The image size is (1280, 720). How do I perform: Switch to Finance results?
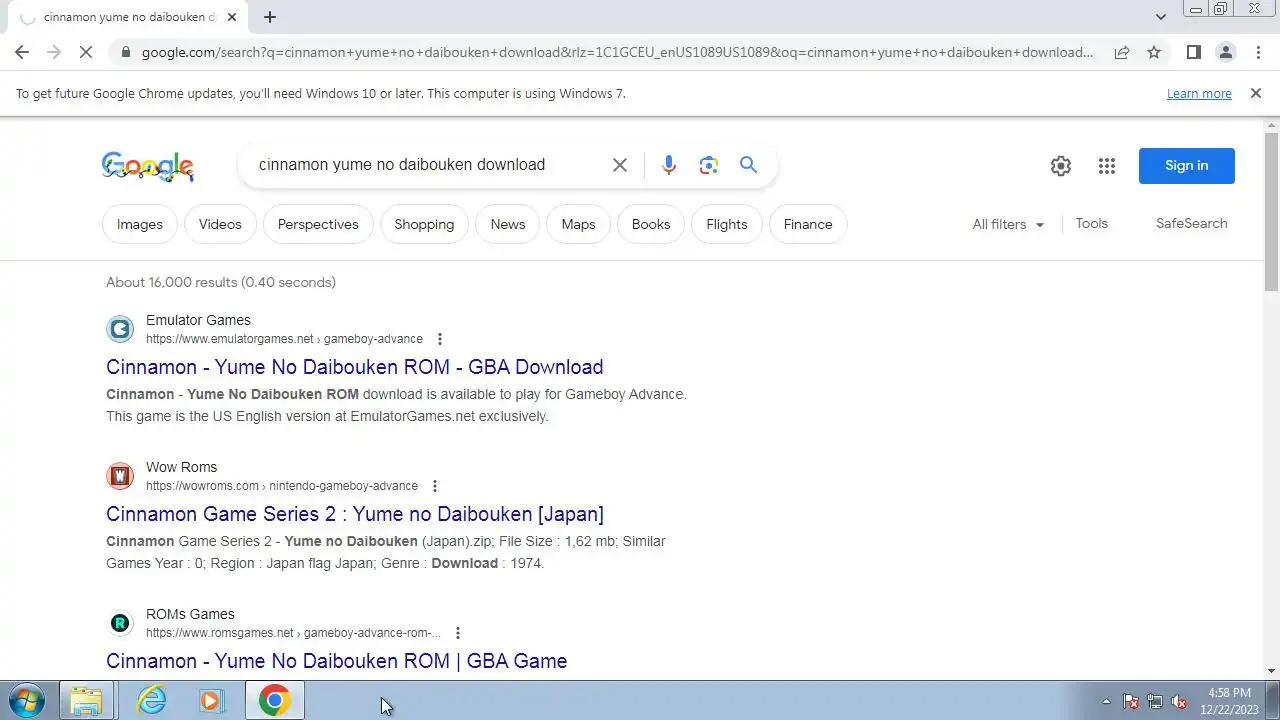coord(808,224)
